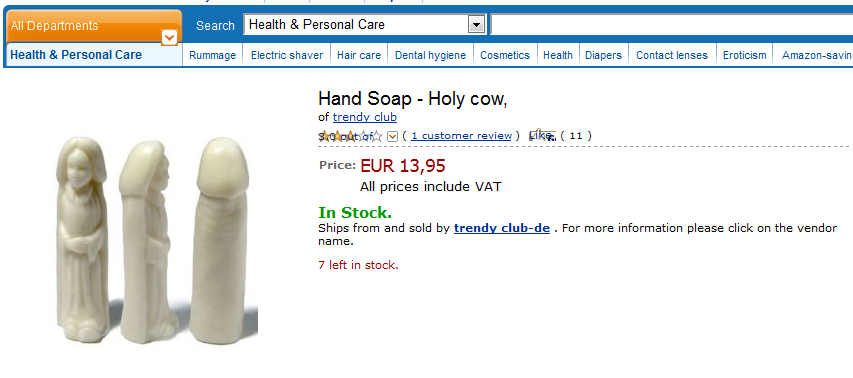Viewport: 853px width, 378px height.
Task: Click into the search text field
Action: click(671, 24)
